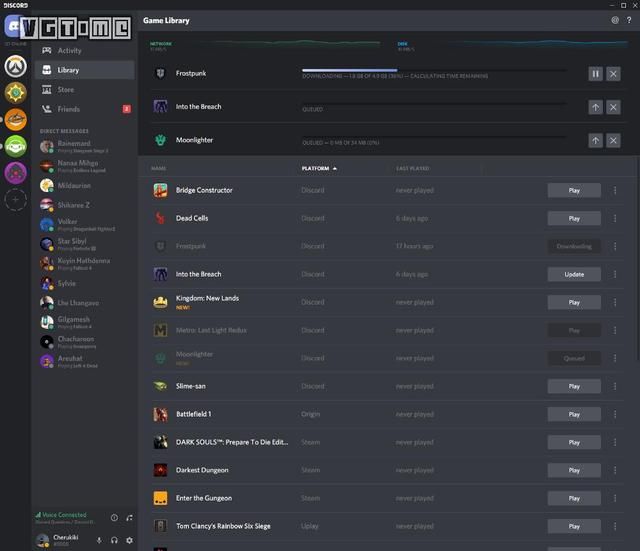Open the Friends tab

69,109
